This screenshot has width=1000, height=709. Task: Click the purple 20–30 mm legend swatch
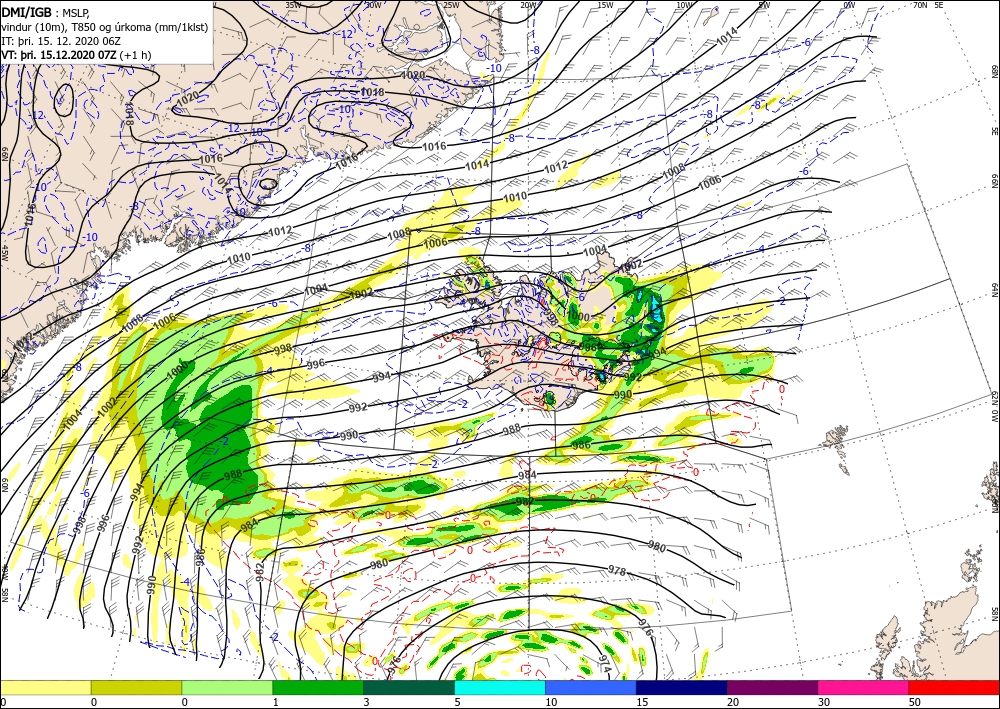[x=772, y=687]
